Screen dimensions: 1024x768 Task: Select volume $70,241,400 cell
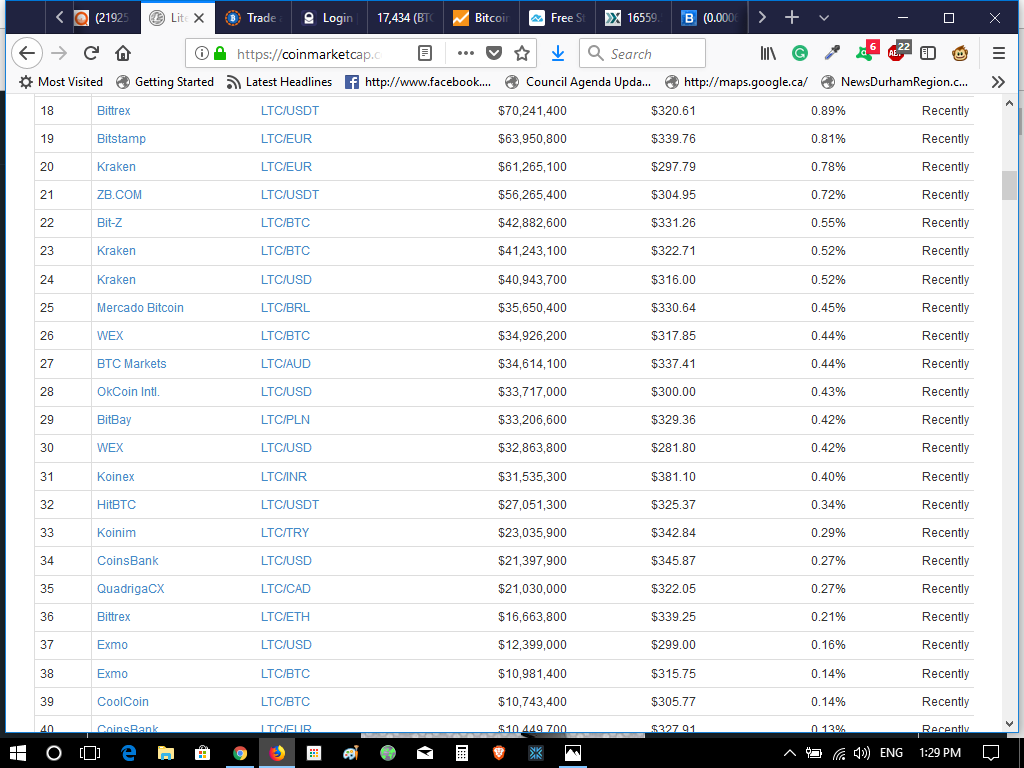(x=532, y=110)
